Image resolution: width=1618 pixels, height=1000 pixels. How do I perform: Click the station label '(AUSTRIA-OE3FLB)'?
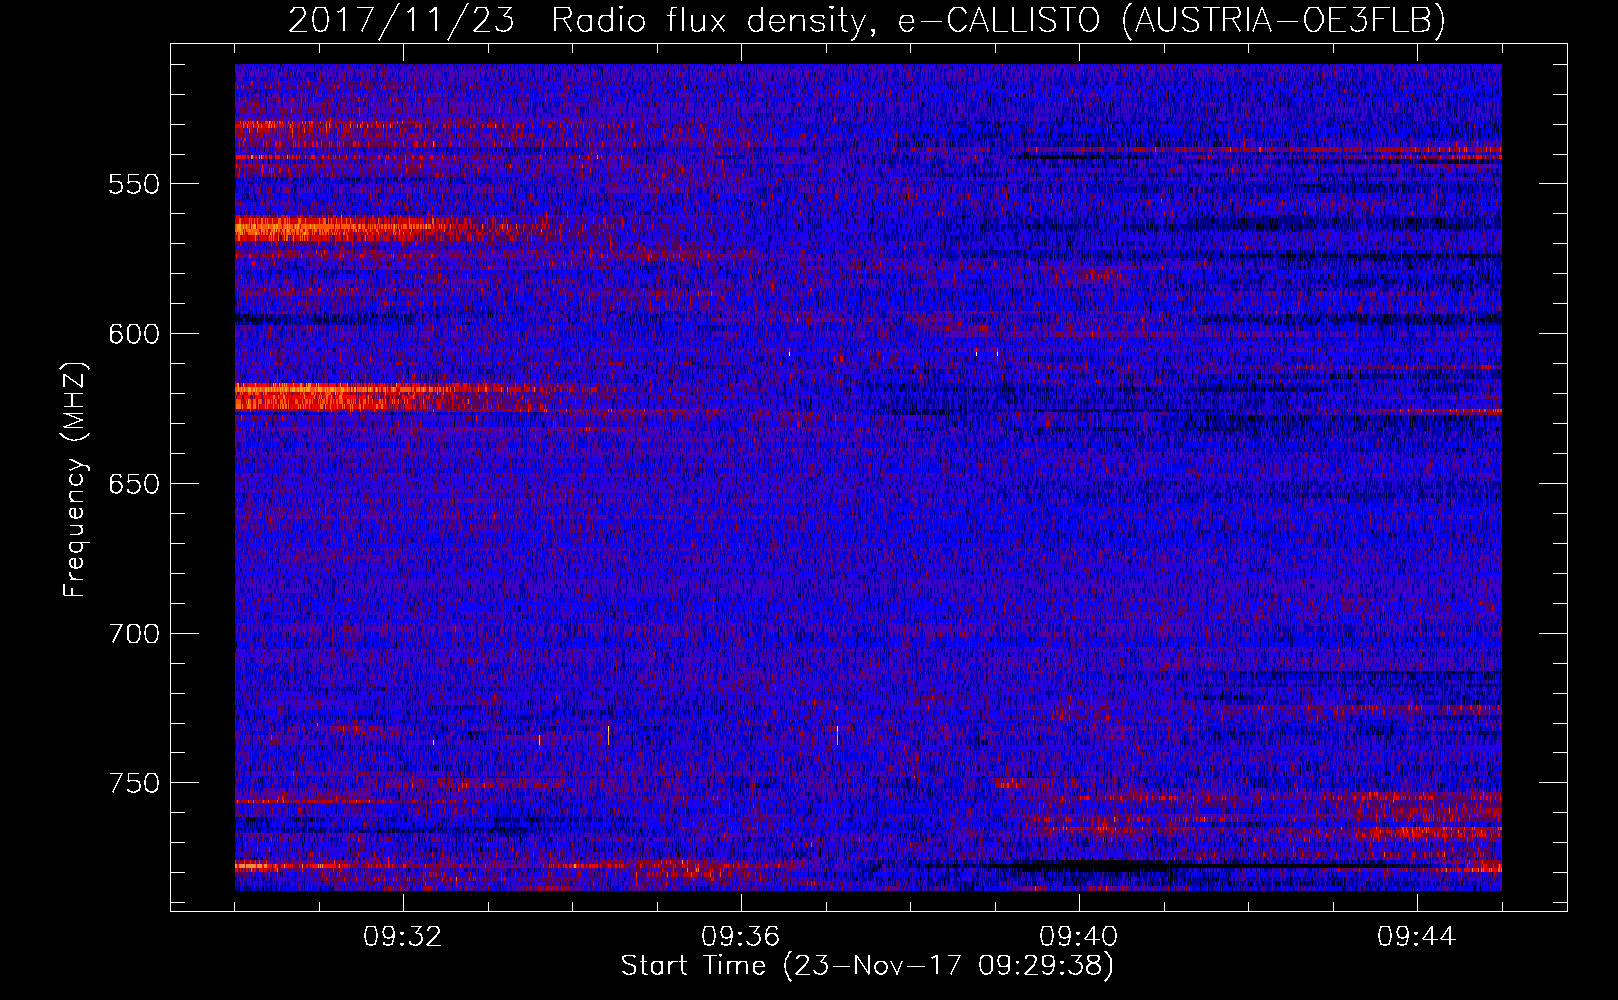point(1283,19)
